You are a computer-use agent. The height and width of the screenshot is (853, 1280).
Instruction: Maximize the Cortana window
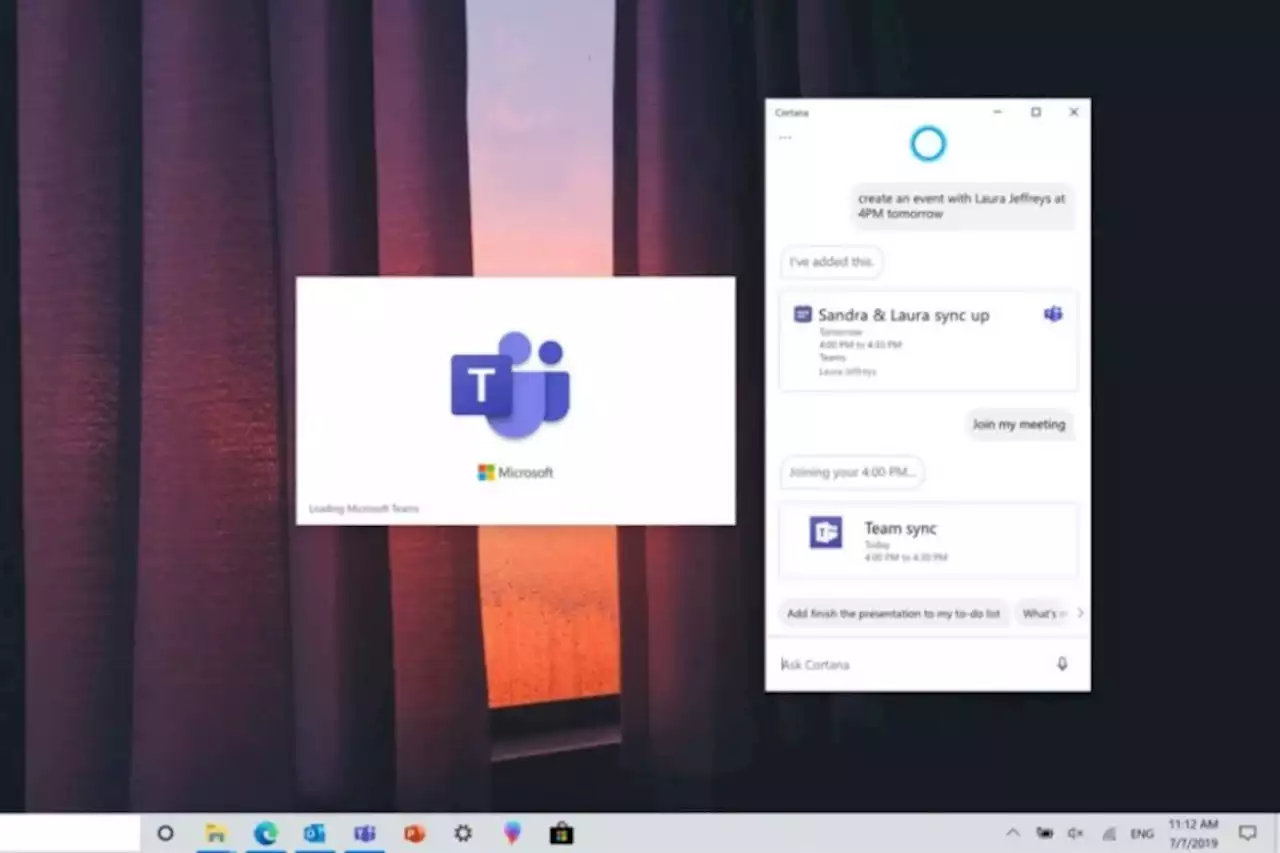pos(1036,112)
